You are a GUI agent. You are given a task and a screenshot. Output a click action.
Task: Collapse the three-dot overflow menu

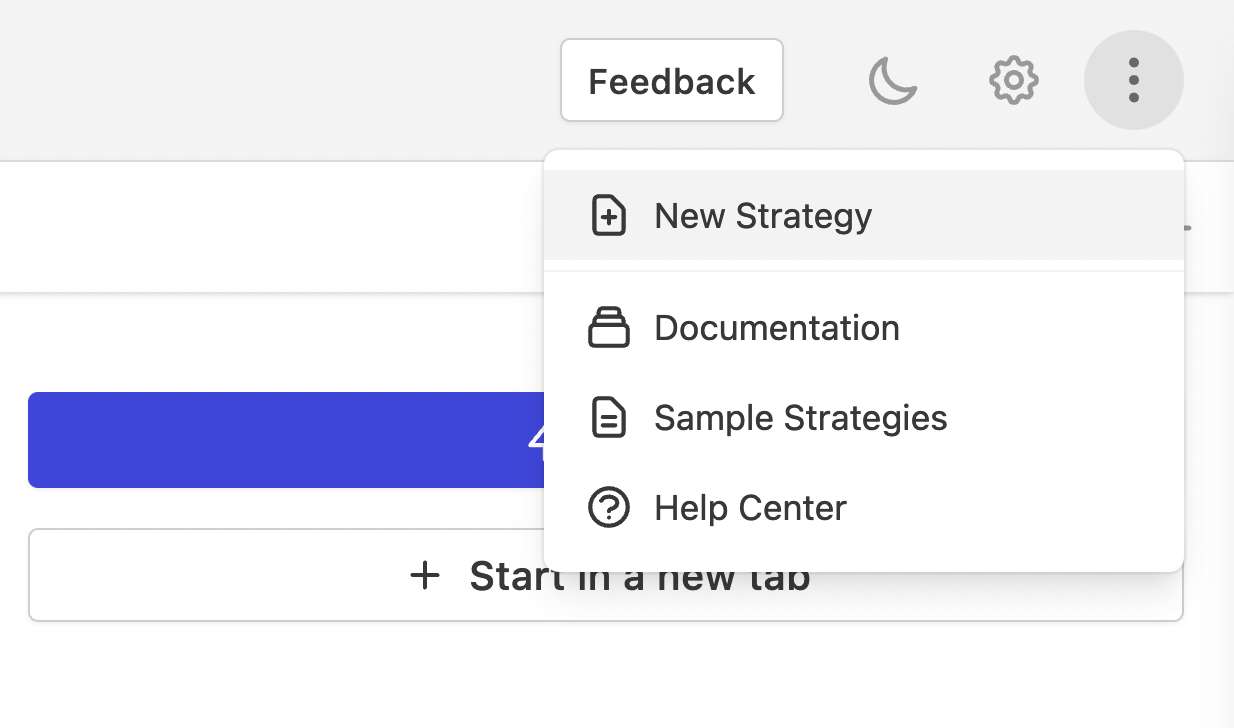pyautogui.click(x=1133, y=80)
